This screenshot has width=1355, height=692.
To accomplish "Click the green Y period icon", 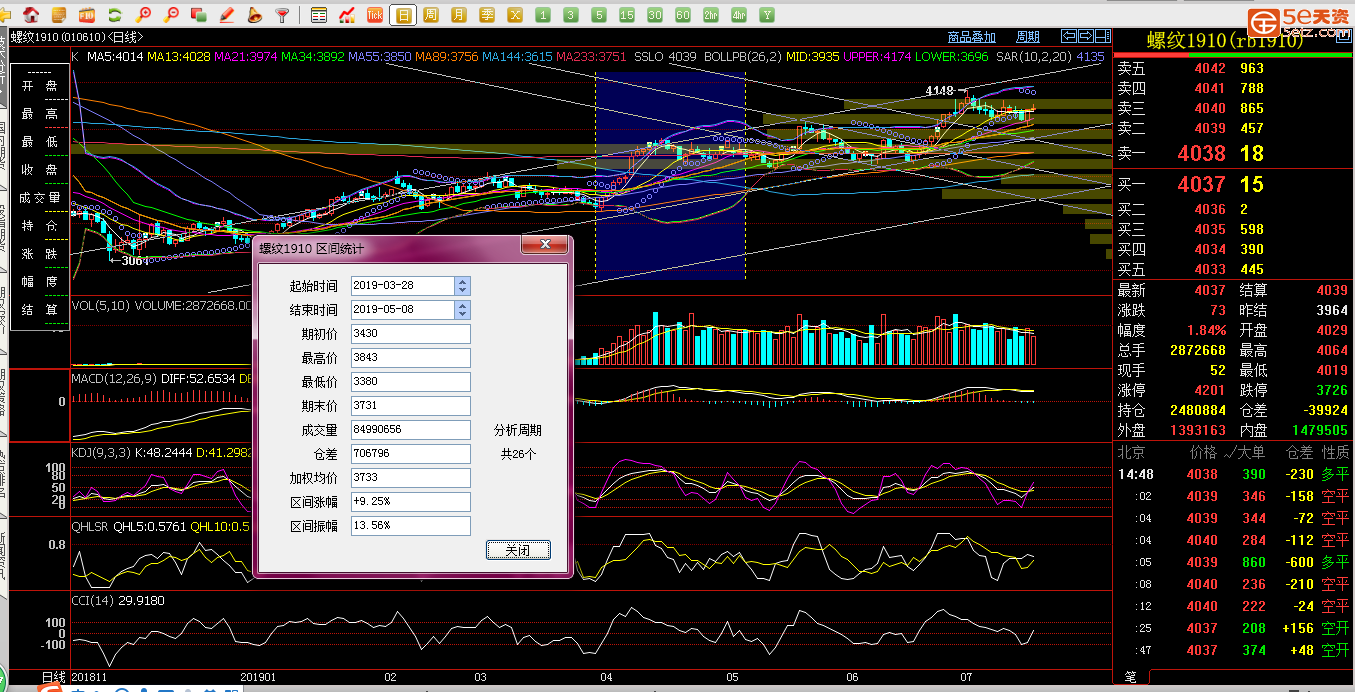I will point(767,15).
